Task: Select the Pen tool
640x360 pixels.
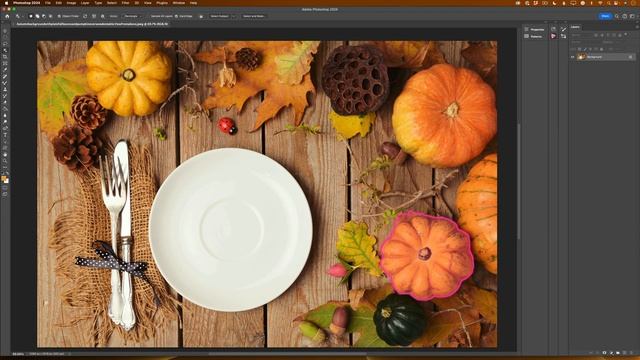Action: (5, 129)
